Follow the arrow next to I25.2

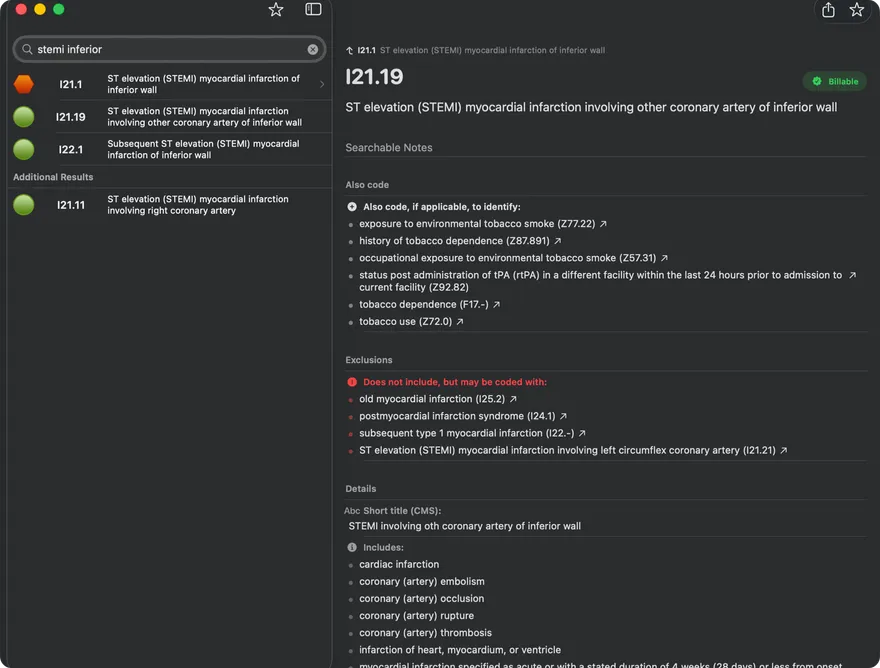[x=513, y=399]
